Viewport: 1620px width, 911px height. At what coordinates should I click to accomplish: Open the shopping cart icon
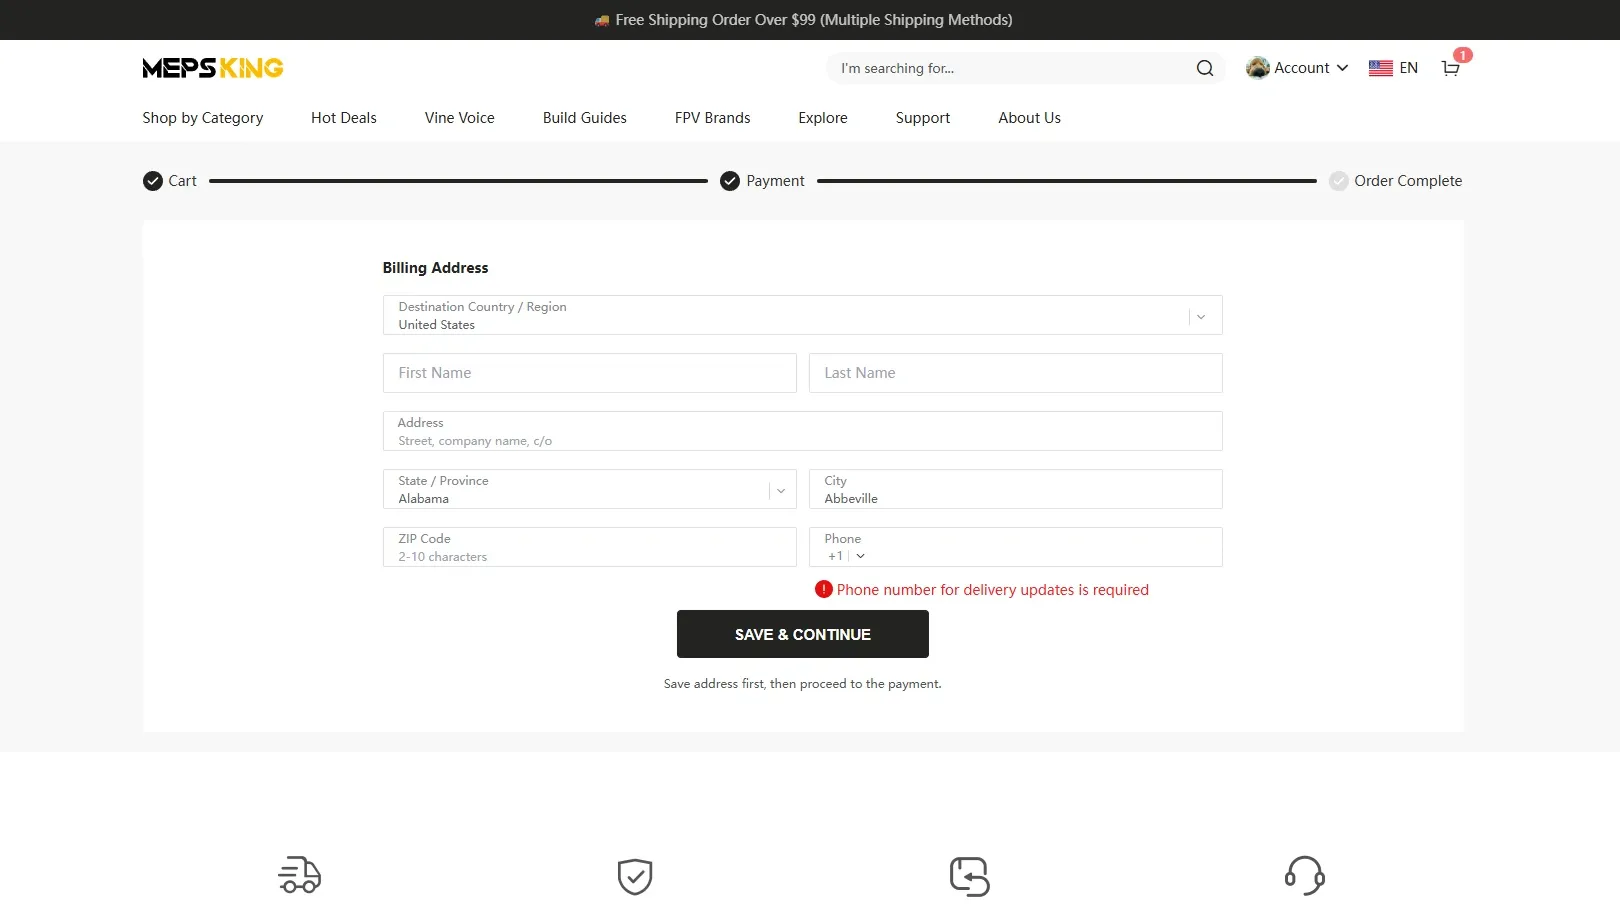(1450, 68)
